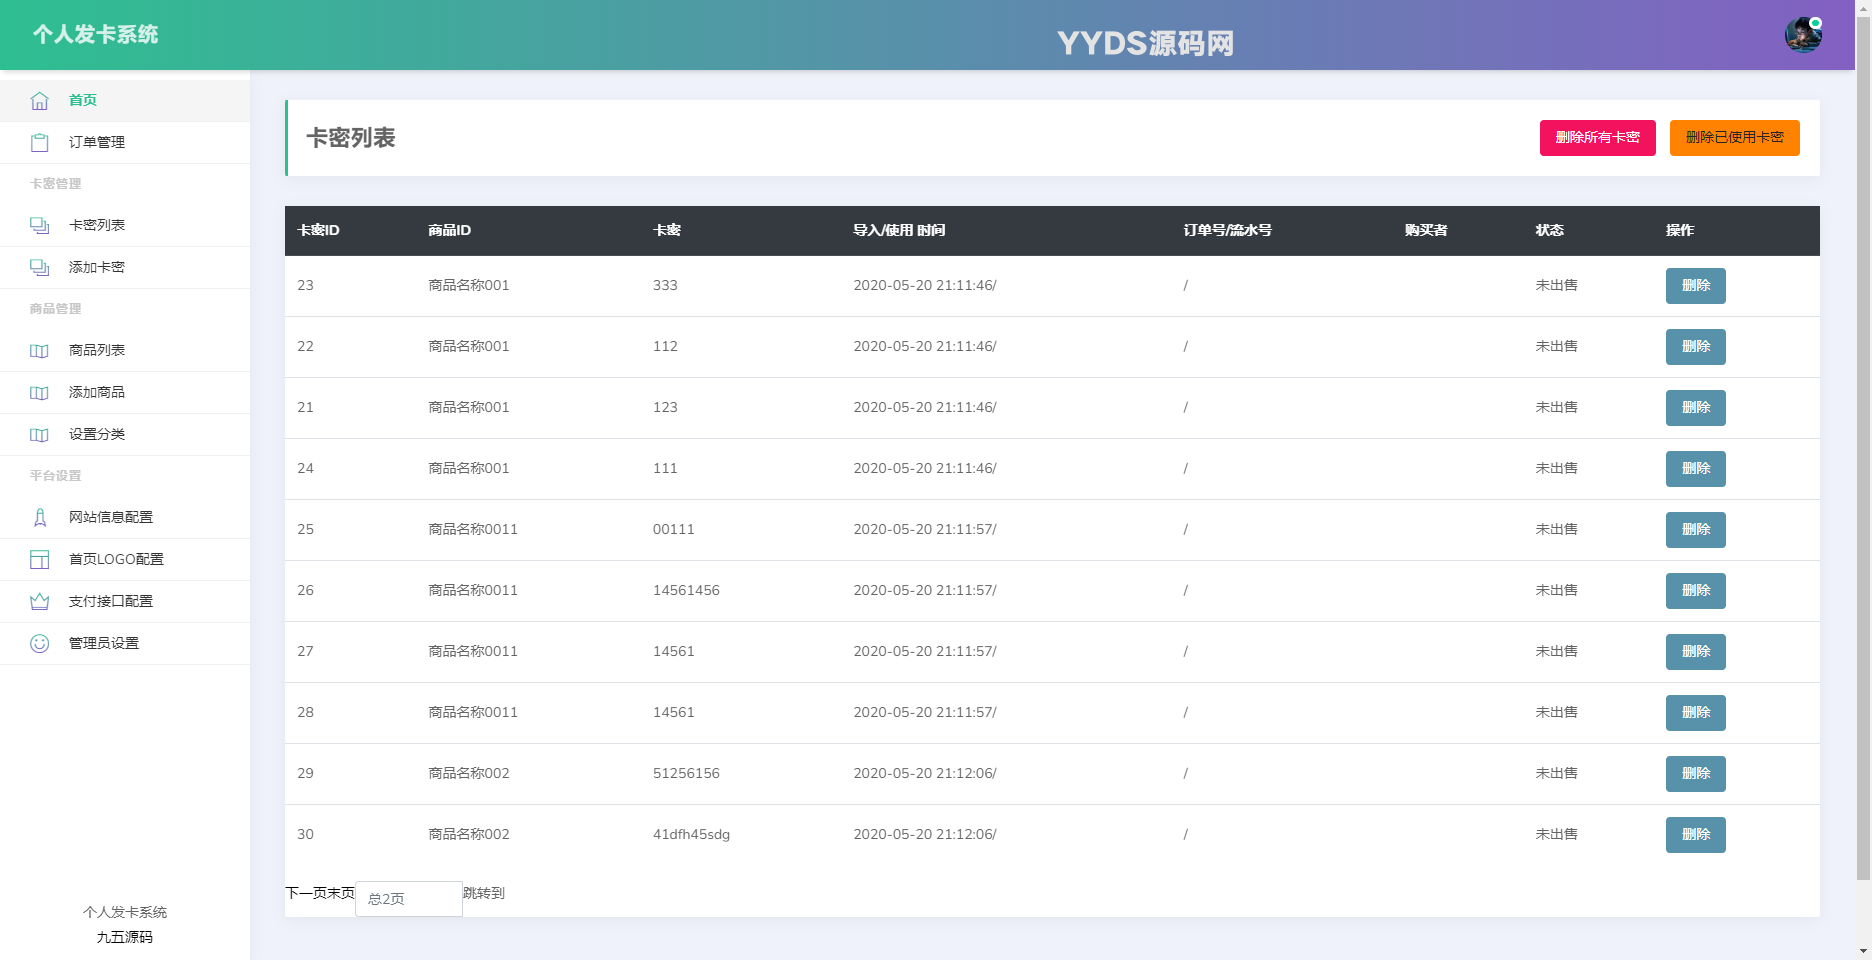Open 商品列表 via its sidebar icon
This screenshot has height=960, width=1872.
[39, 350]
